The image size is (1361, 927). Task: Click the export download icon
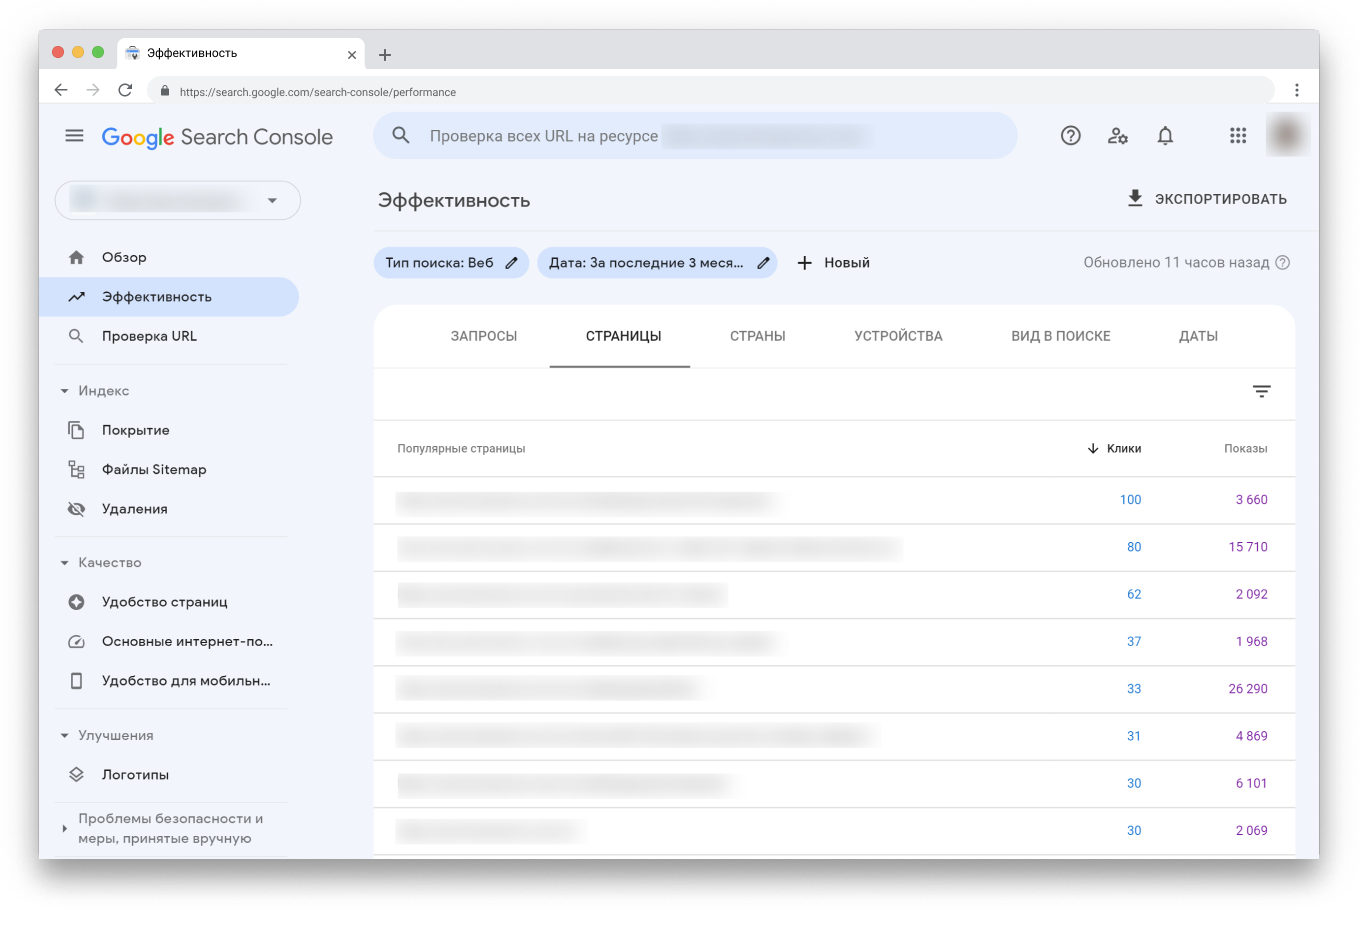1135,197
